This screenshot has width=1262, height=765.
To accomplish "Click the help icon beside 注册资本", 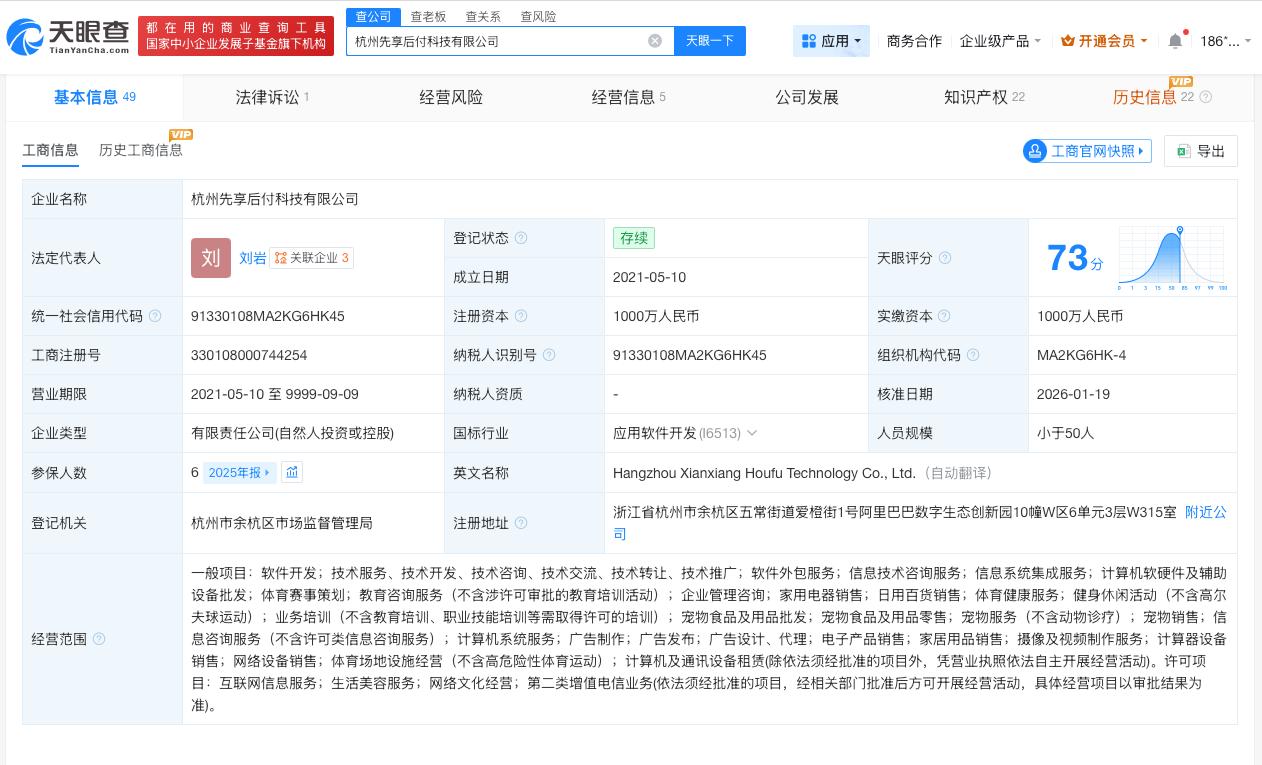I will (521, 316).
